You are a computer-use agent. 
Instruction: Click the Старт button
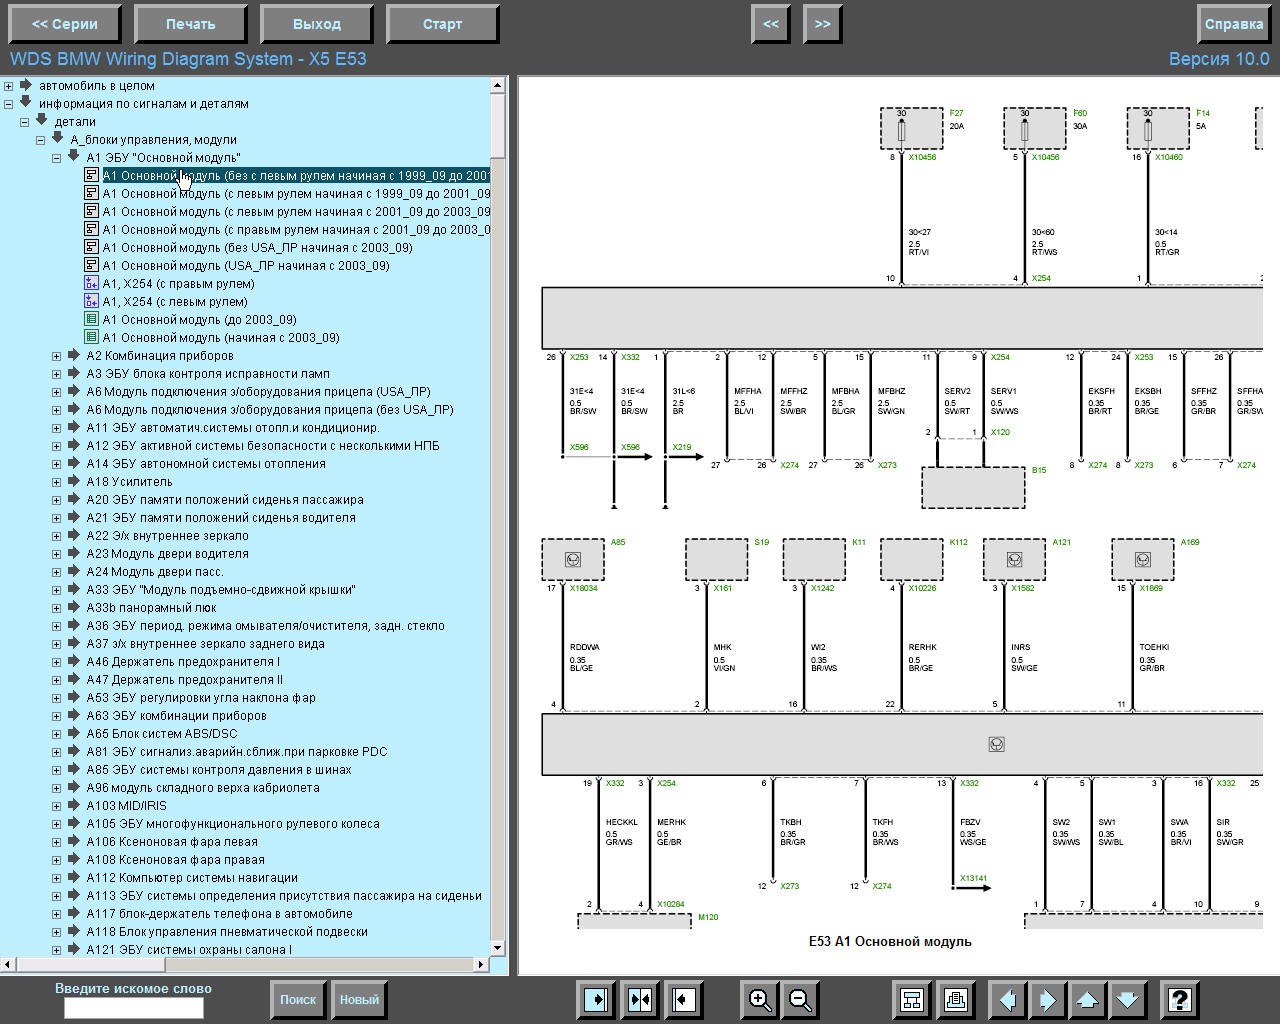click(x=442, y=24)
